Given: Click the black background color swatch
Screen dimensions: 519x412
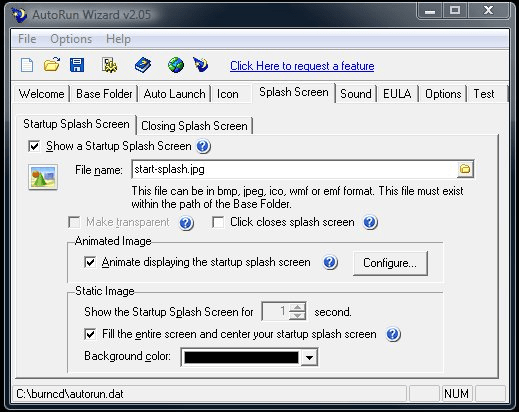Looking at the screenshot, I should click(241, 358).
